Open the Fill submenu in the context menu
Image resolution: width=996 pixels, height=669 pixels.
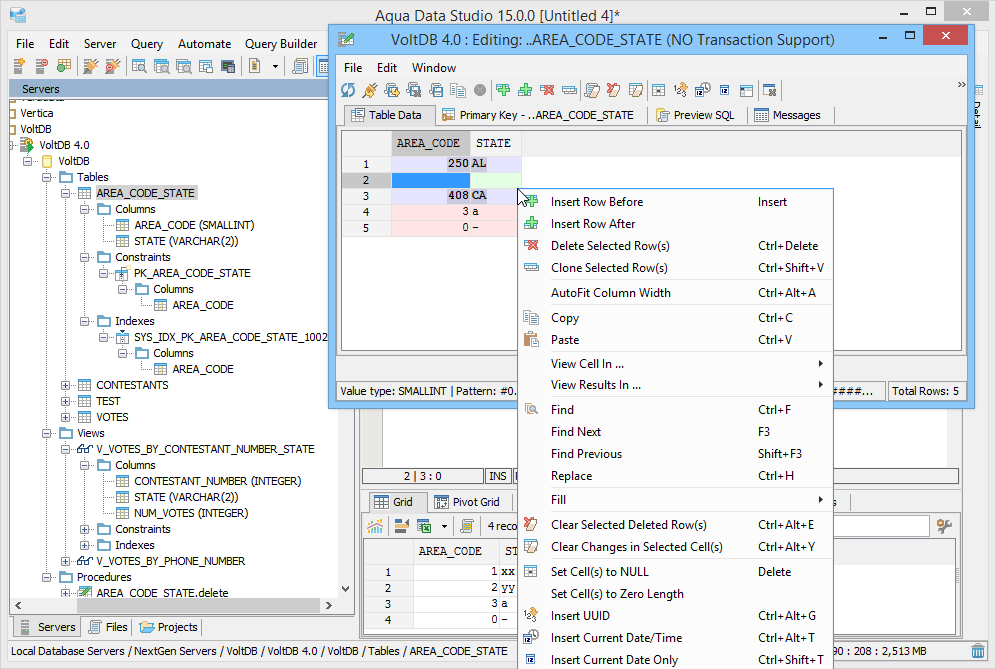click(x=675, y=500)
